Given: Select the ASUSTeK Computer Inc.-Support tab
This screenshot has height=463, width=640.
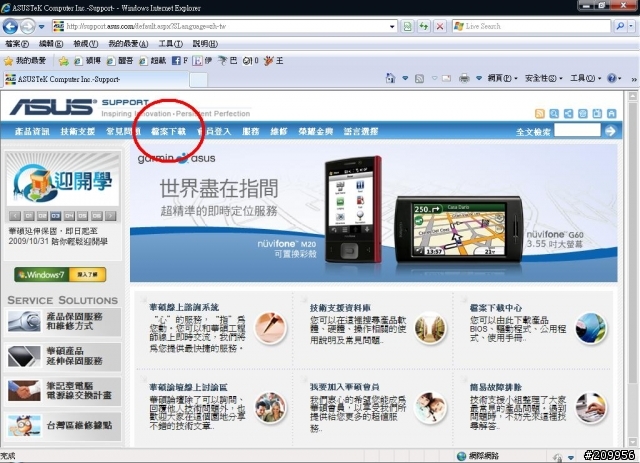Looking at the screenshot, I should point(96,79).
